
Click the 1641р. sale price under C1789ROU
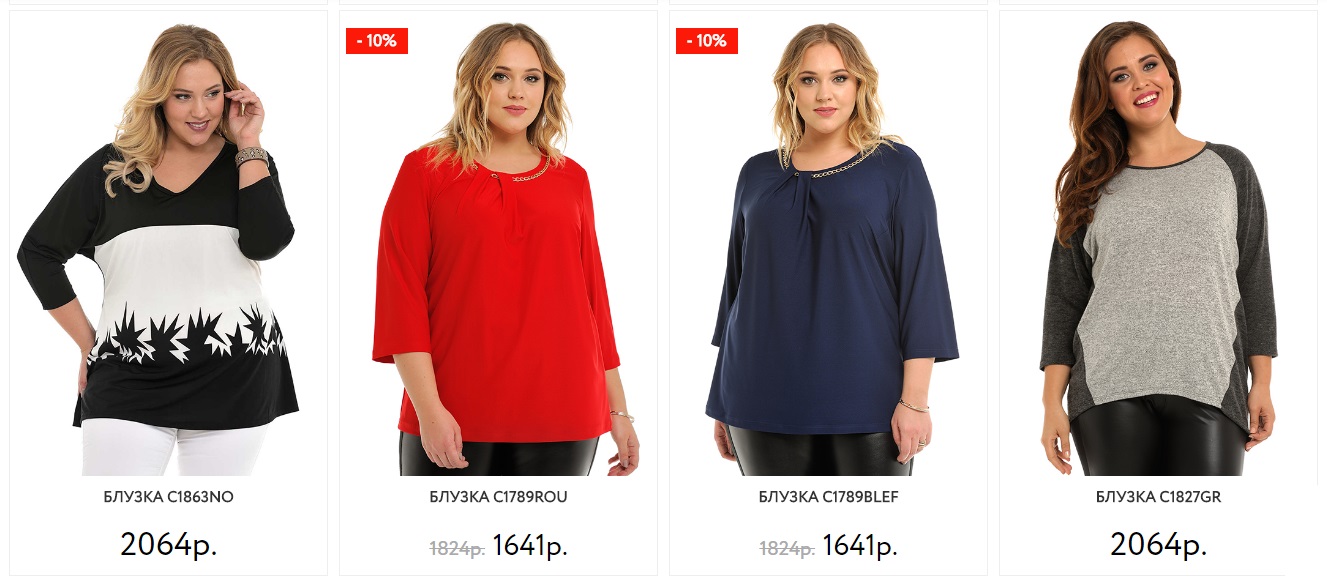click(x=530, y=546)
